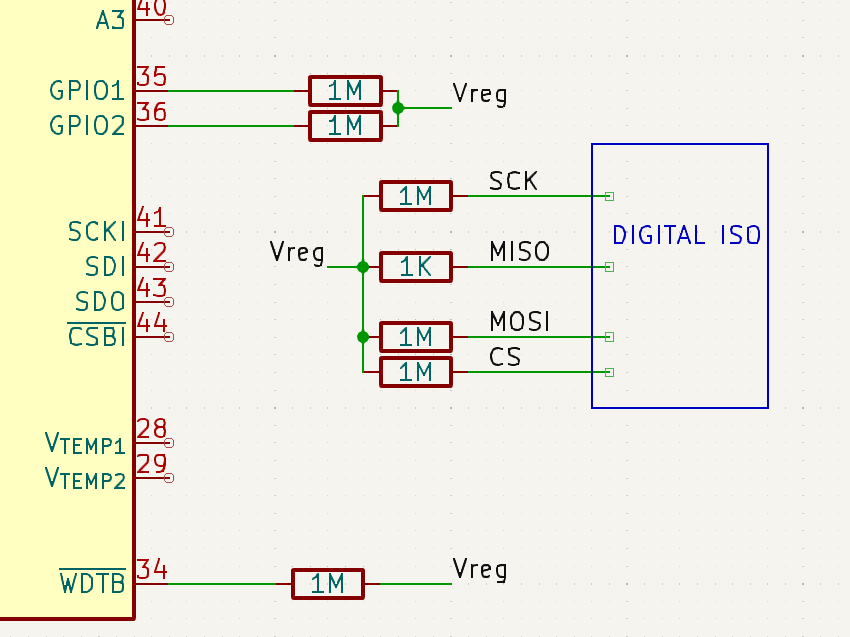Click pin number 36
The image size is (850, 637).
tap(152, 112)
